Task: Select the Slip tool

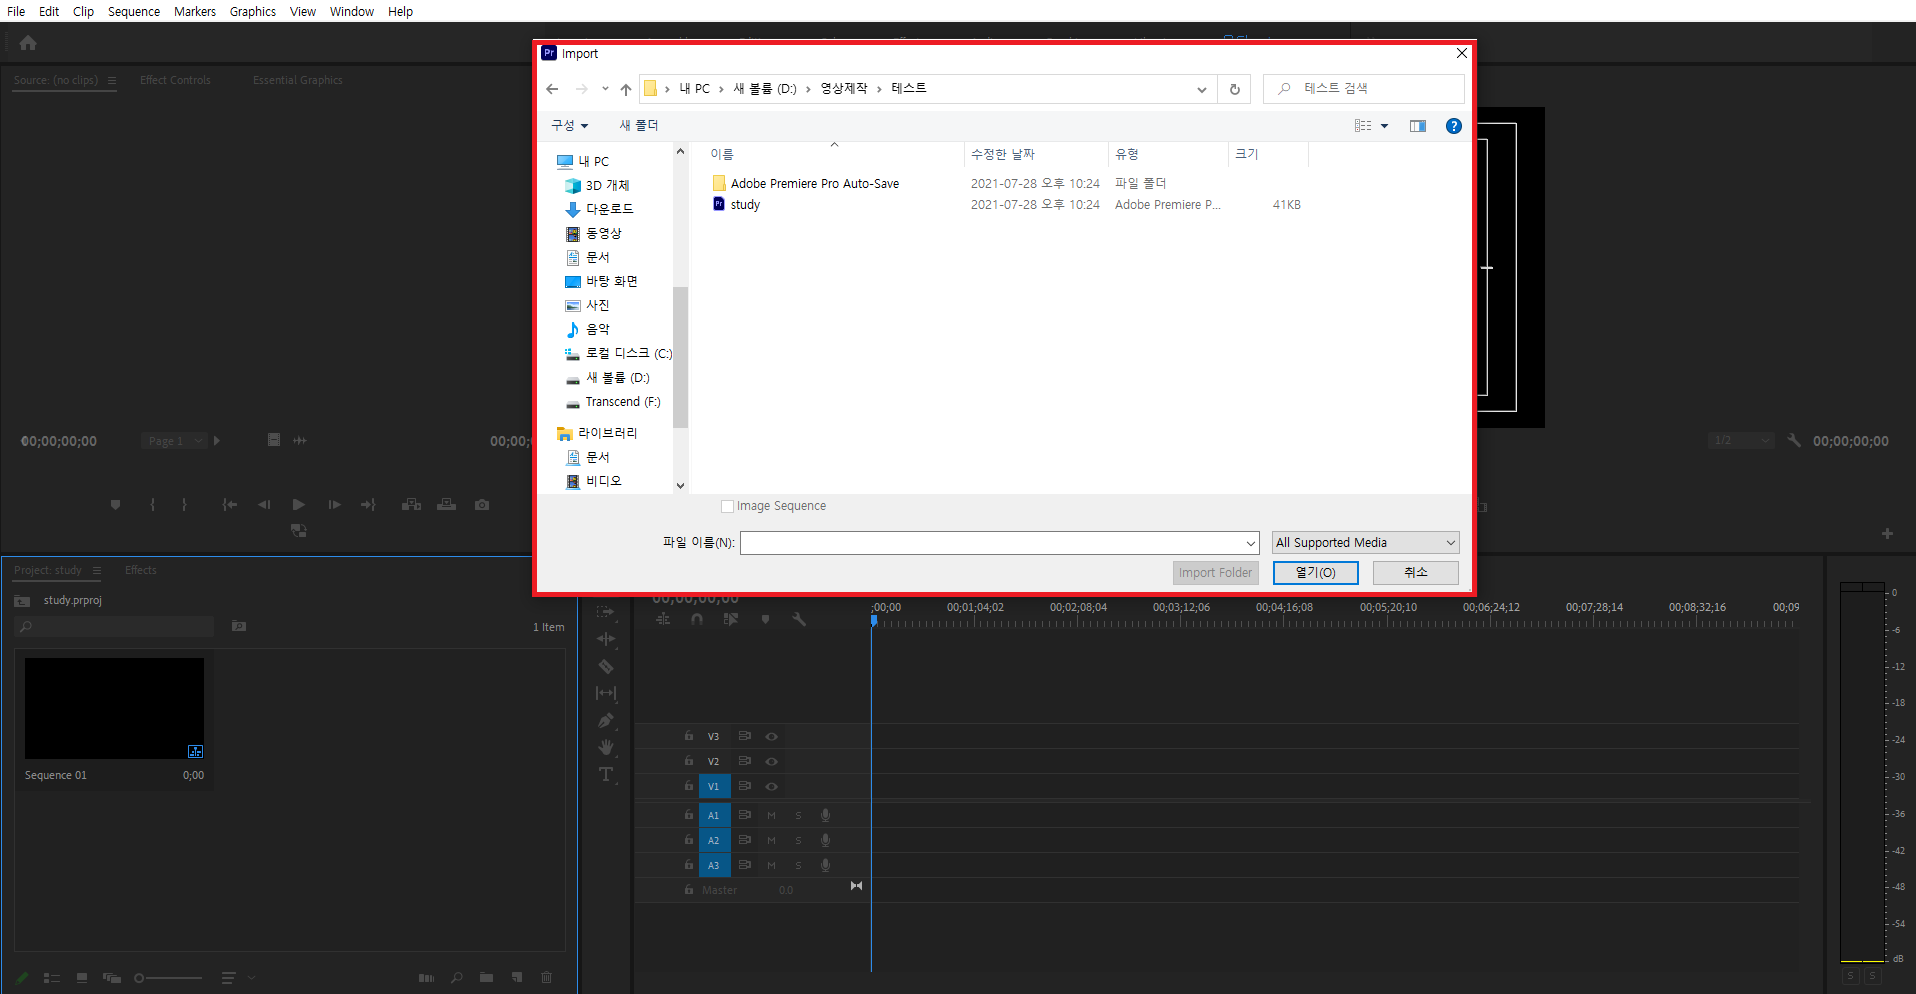Action: [606, 693]
